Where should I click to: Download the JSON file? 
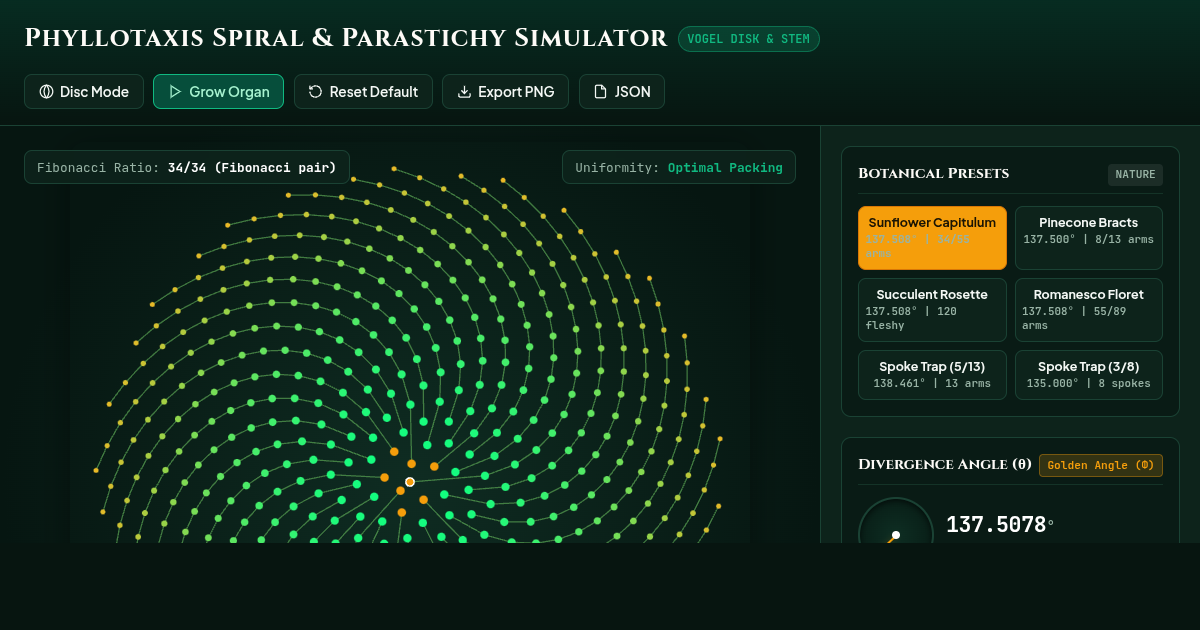click(622, 92)
